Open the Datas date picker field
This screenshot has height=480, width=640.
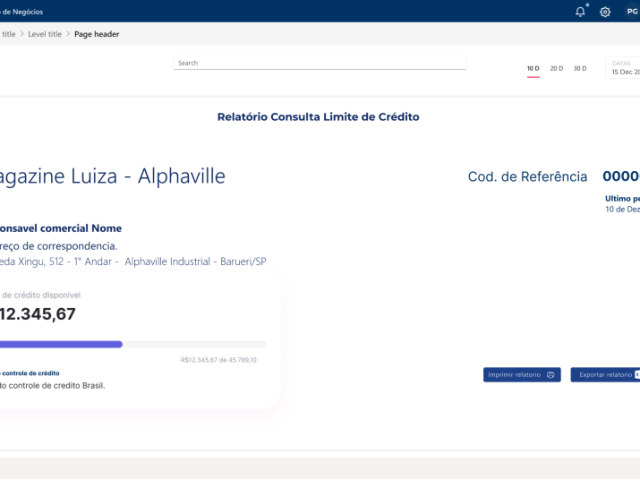[623, 68]
